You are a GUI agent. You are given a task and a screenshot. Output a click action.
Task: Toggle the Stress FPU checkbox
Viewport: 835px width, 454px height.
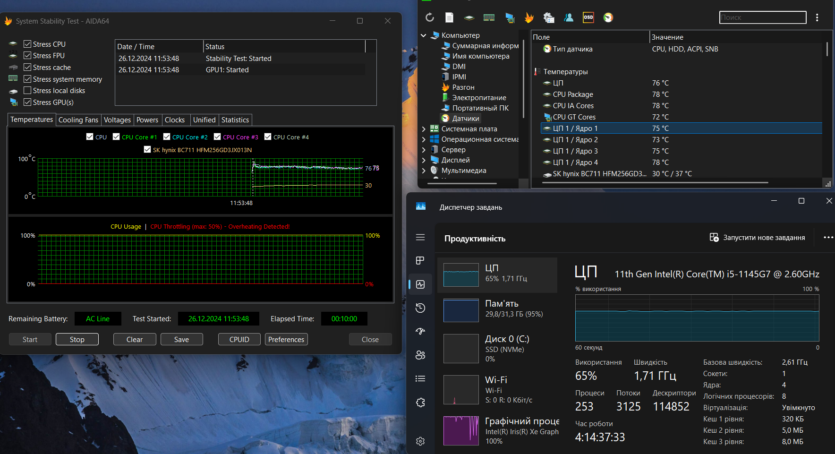coord(27,55)
